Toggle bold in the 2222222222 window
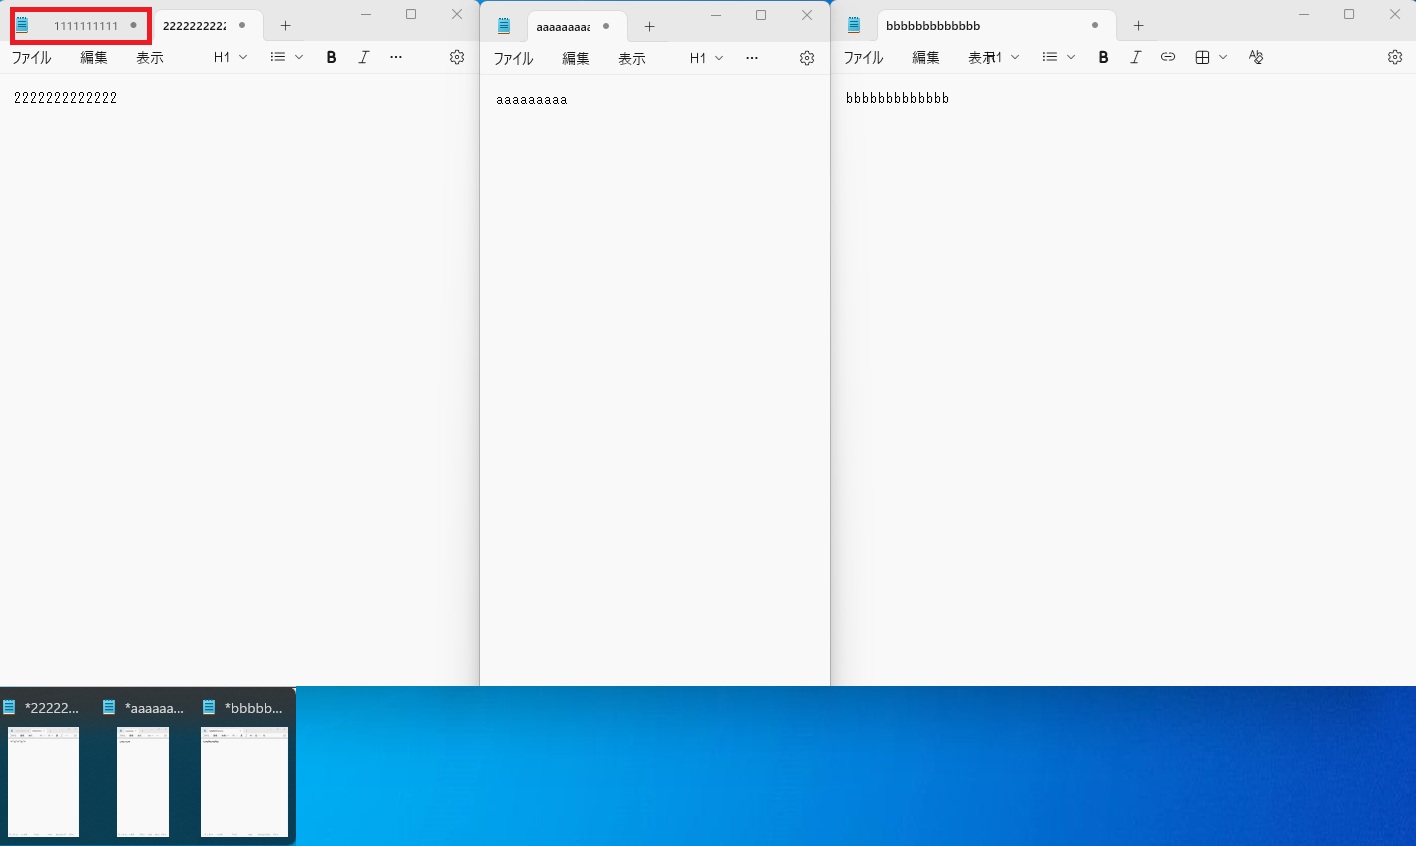 [x=331, y=58]
